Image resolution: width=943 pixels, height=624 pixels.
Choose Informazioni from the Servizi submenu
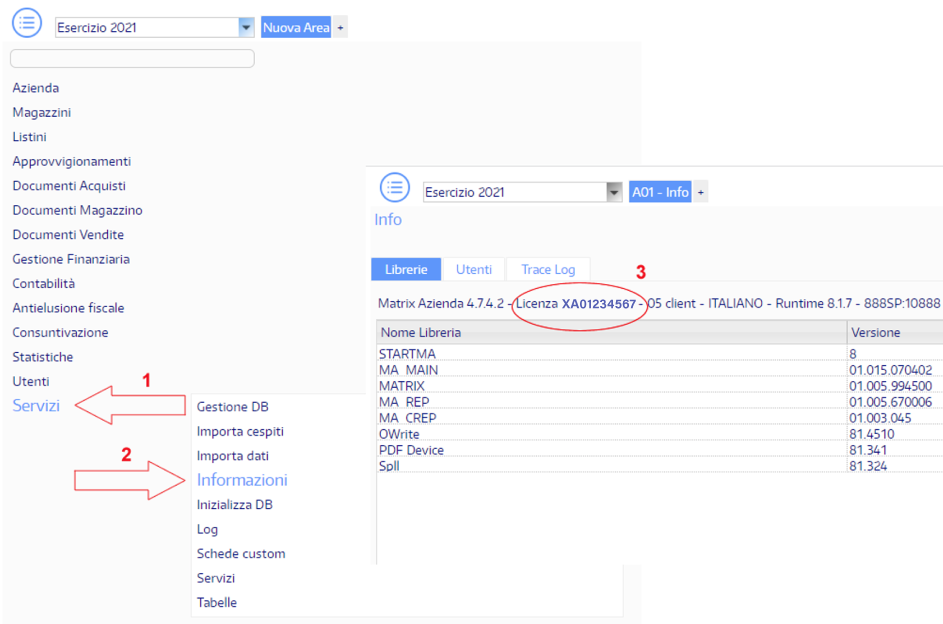point(242,480)
